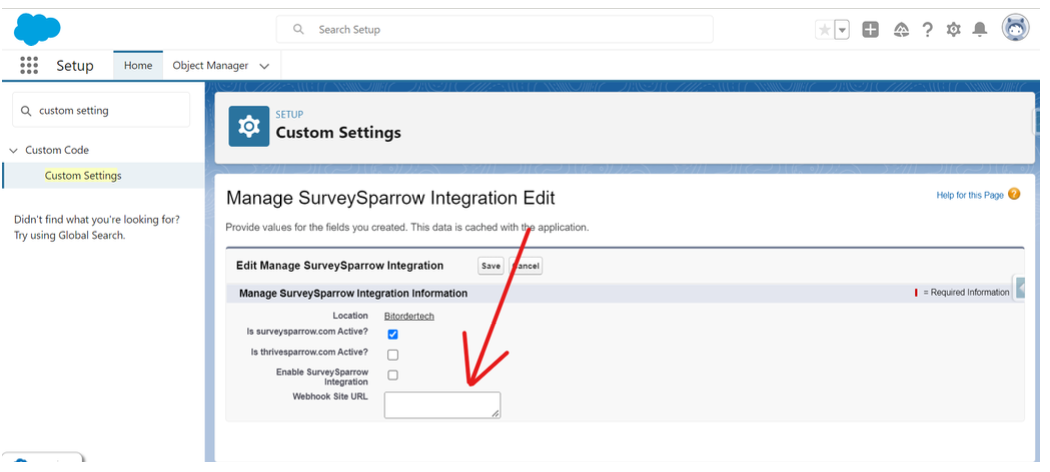This screenshot has height=472, width=1050.
Task: Select Custom Settings in sidebar
Action: [83, 176]
